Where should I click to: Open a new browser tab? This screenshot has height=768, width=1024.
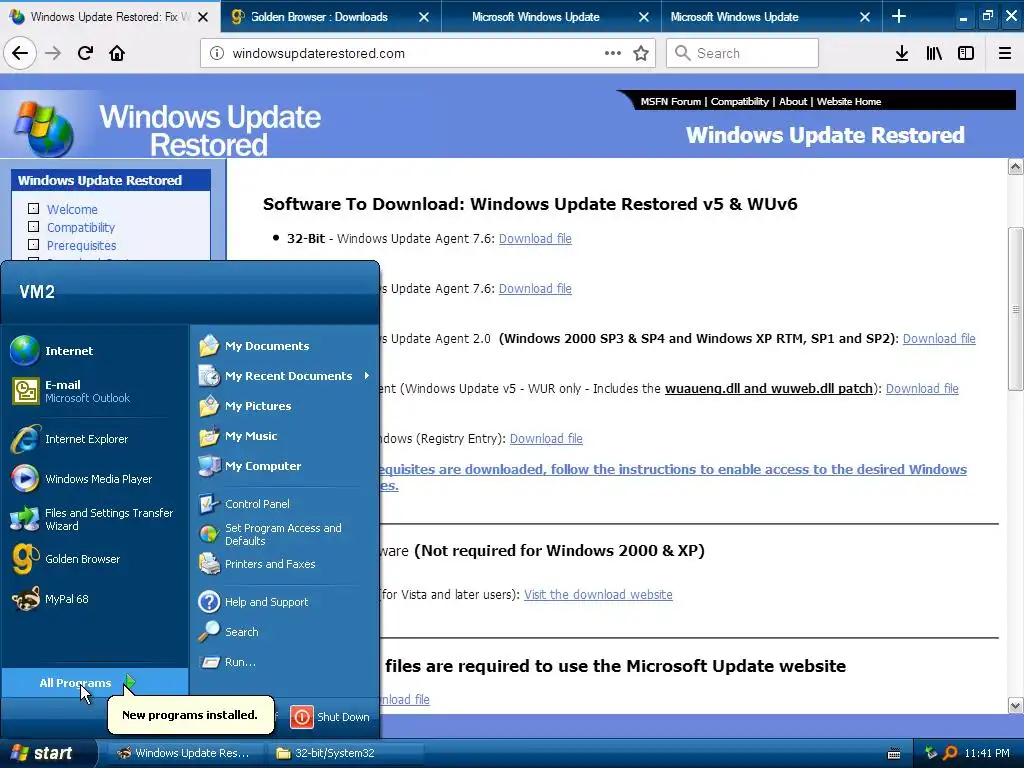point(899,16)
